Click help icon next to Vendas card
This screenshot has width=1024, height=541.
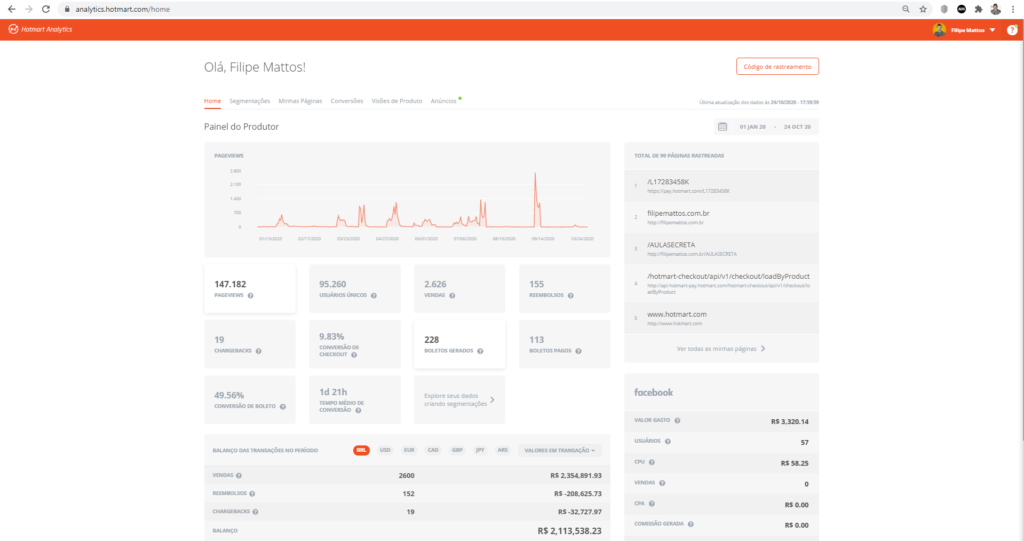[452, 295]
